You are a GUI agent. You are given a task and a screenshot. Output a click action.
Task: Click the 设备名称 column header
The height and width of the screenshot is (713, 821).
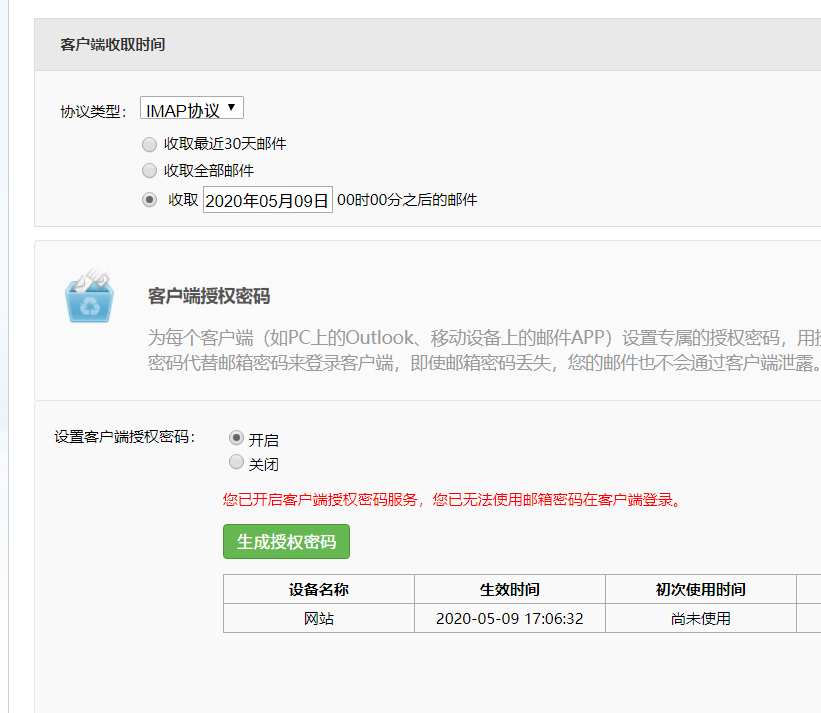318,589
